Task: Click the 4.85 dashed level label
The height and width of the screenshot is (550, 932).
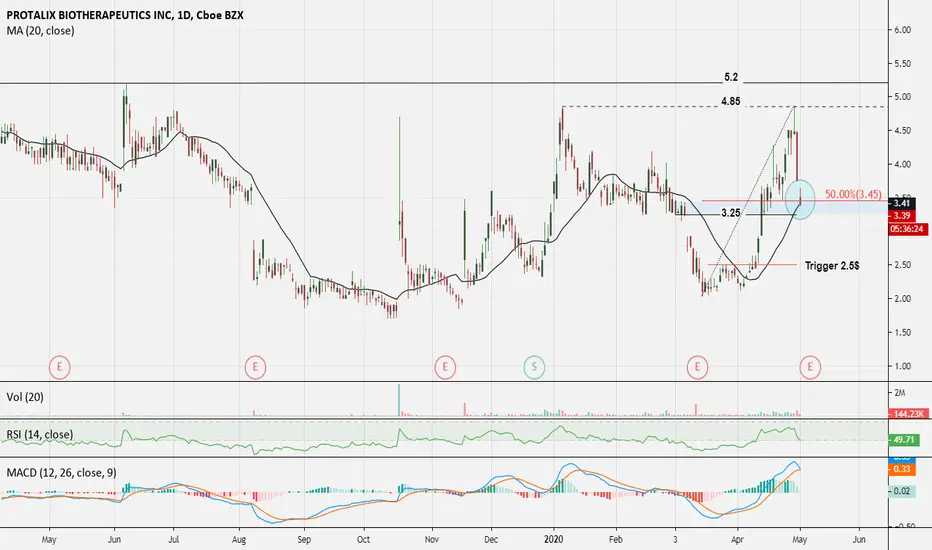Action: tap(731, 102)
